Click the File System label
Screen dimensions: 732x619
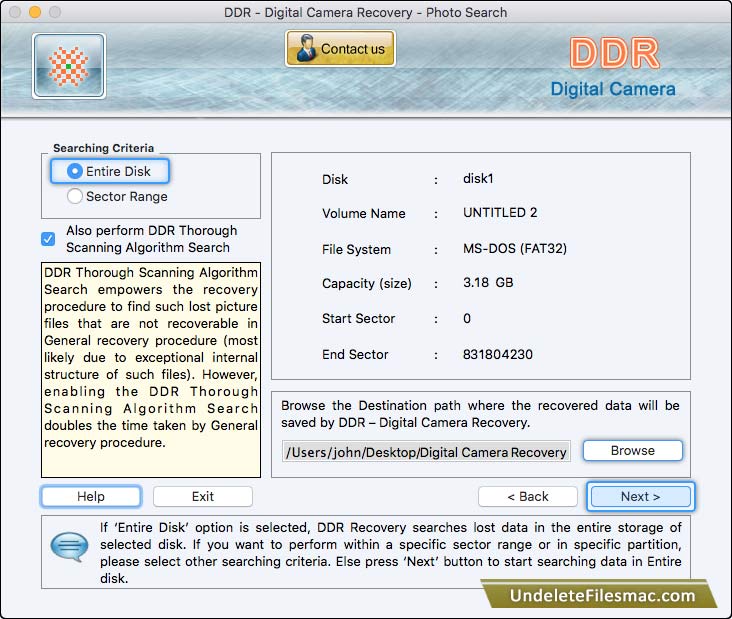[x=356, y=249]
